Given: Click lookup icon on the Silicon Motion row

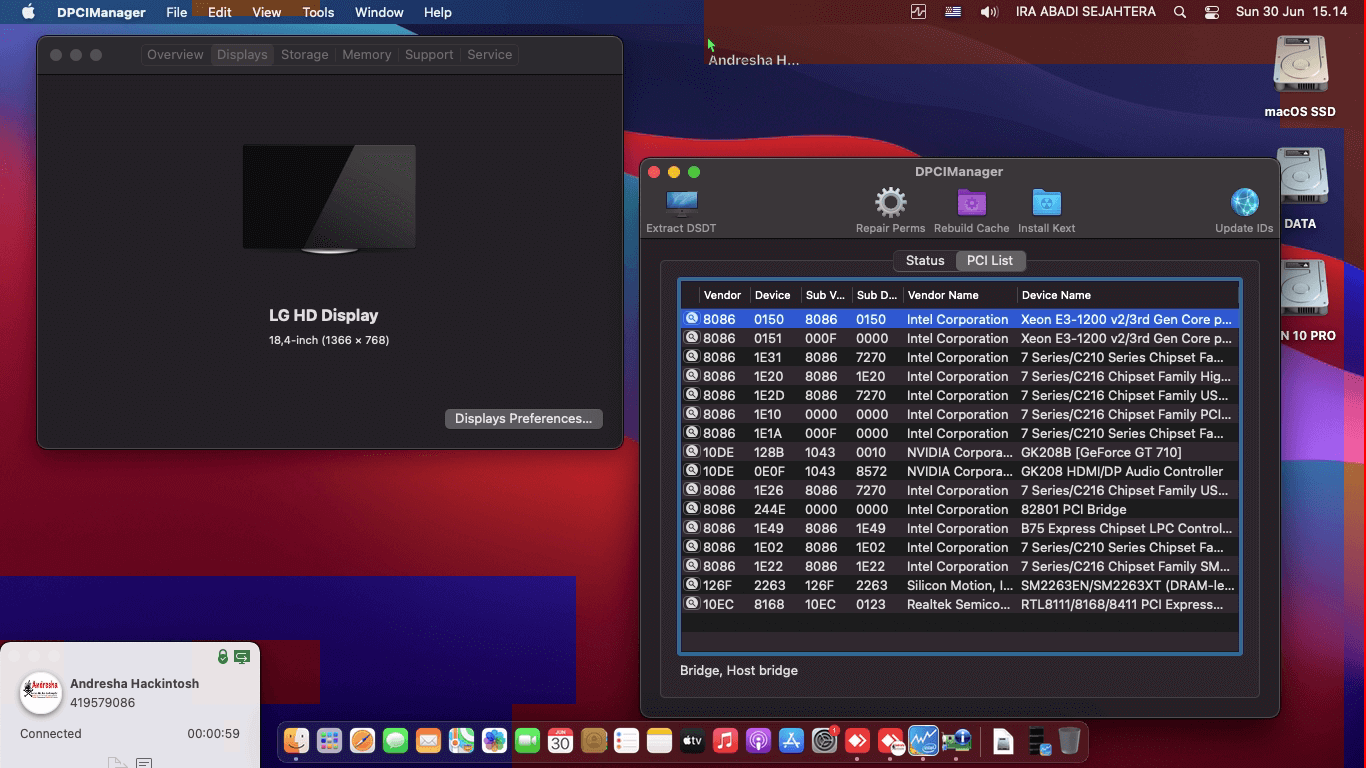Looking at the screenshot, I should tap(691, 585).
